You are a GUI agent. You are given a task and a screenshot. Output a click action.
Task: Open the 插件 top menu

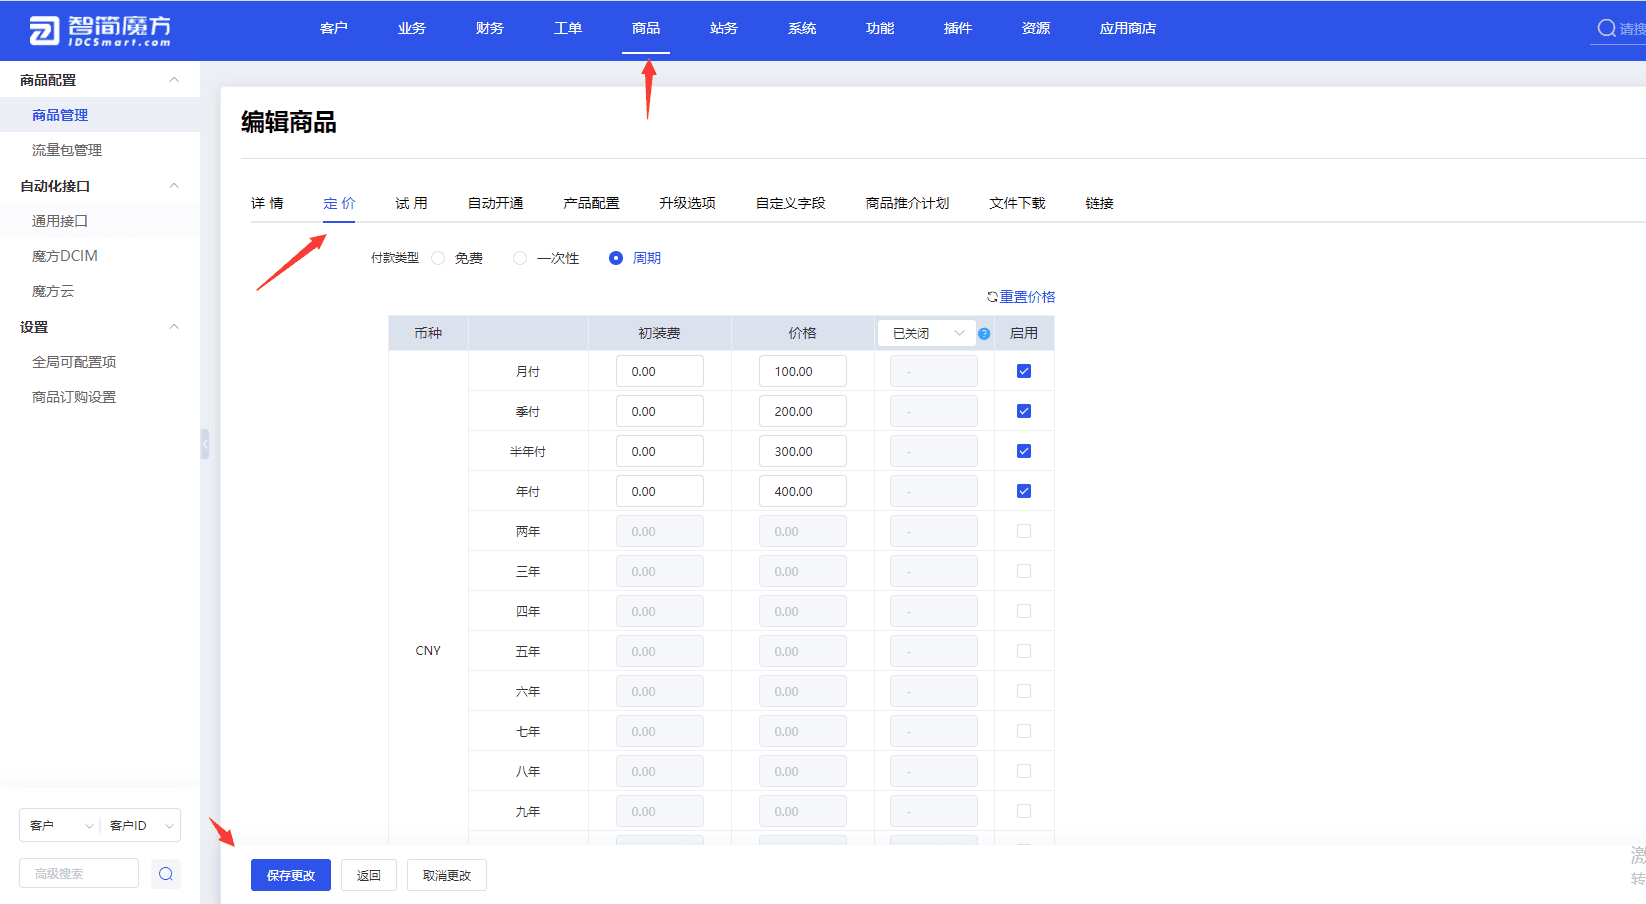click(958, 28)
